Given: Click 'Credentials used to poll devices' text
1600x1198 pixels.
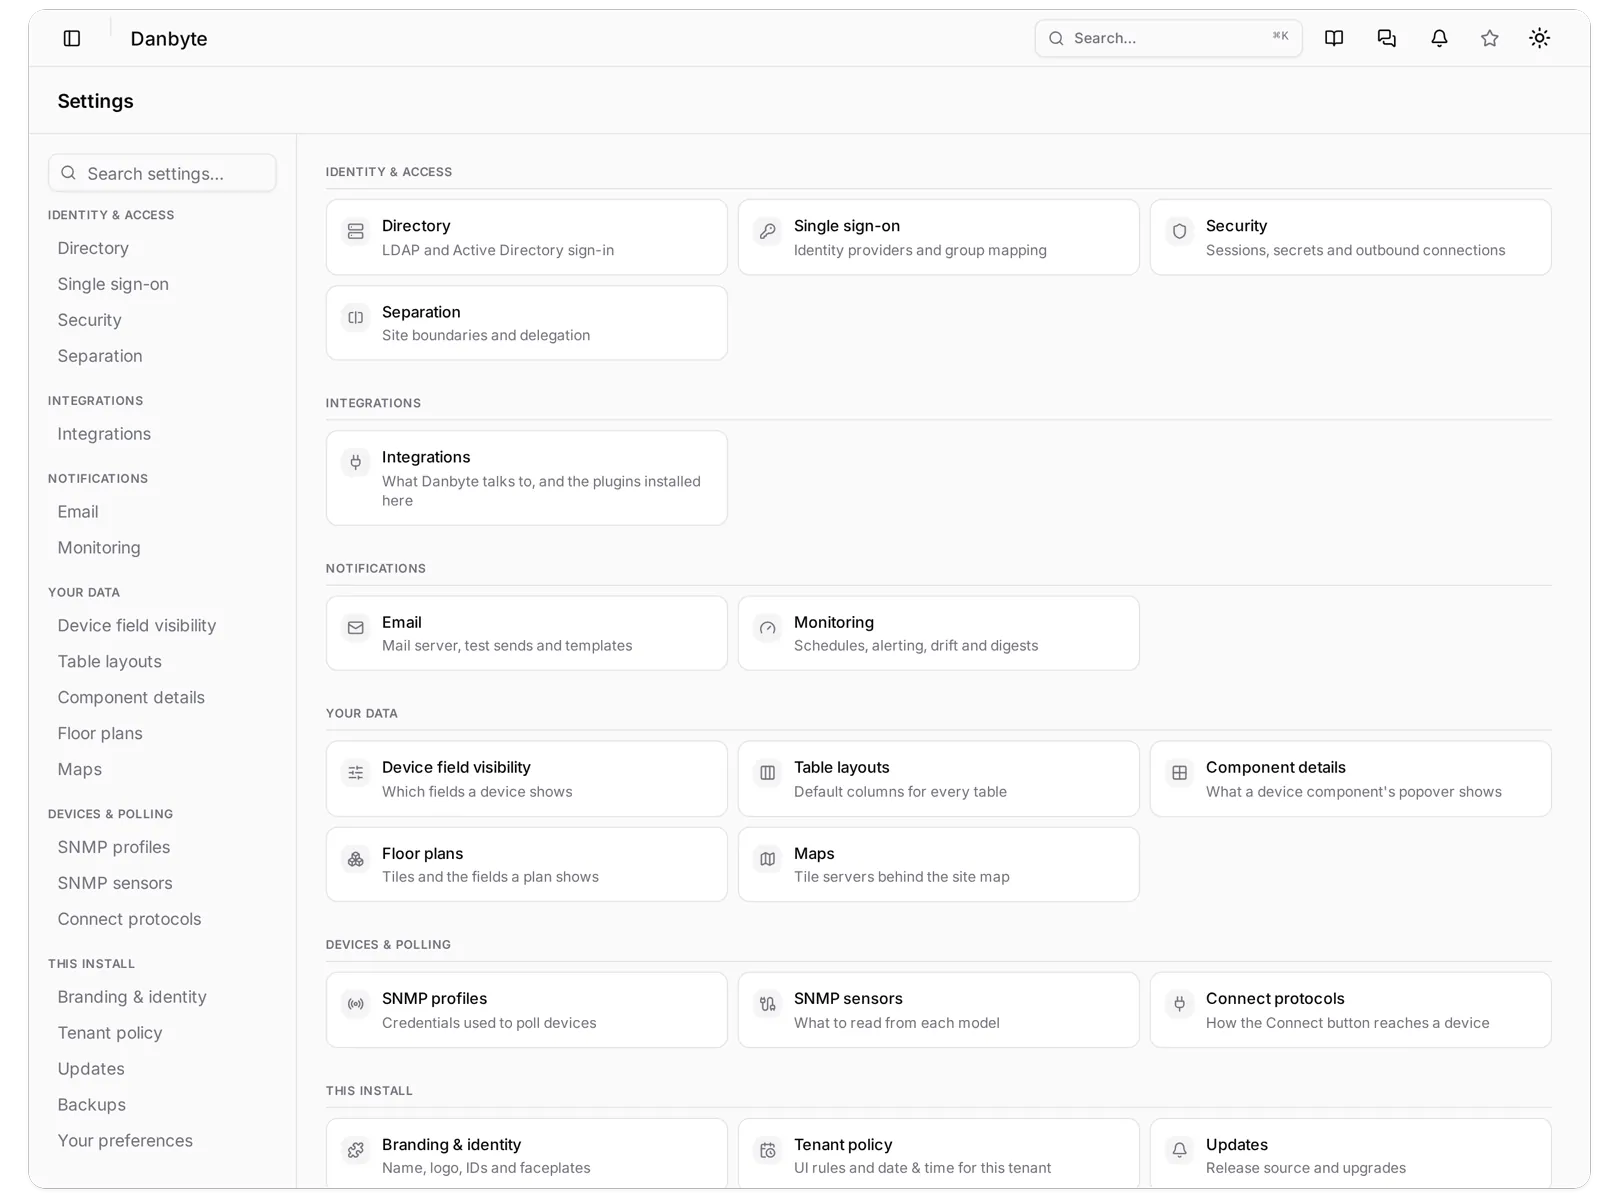Looking at the screenshot, I should click(x=489, y=1022).
